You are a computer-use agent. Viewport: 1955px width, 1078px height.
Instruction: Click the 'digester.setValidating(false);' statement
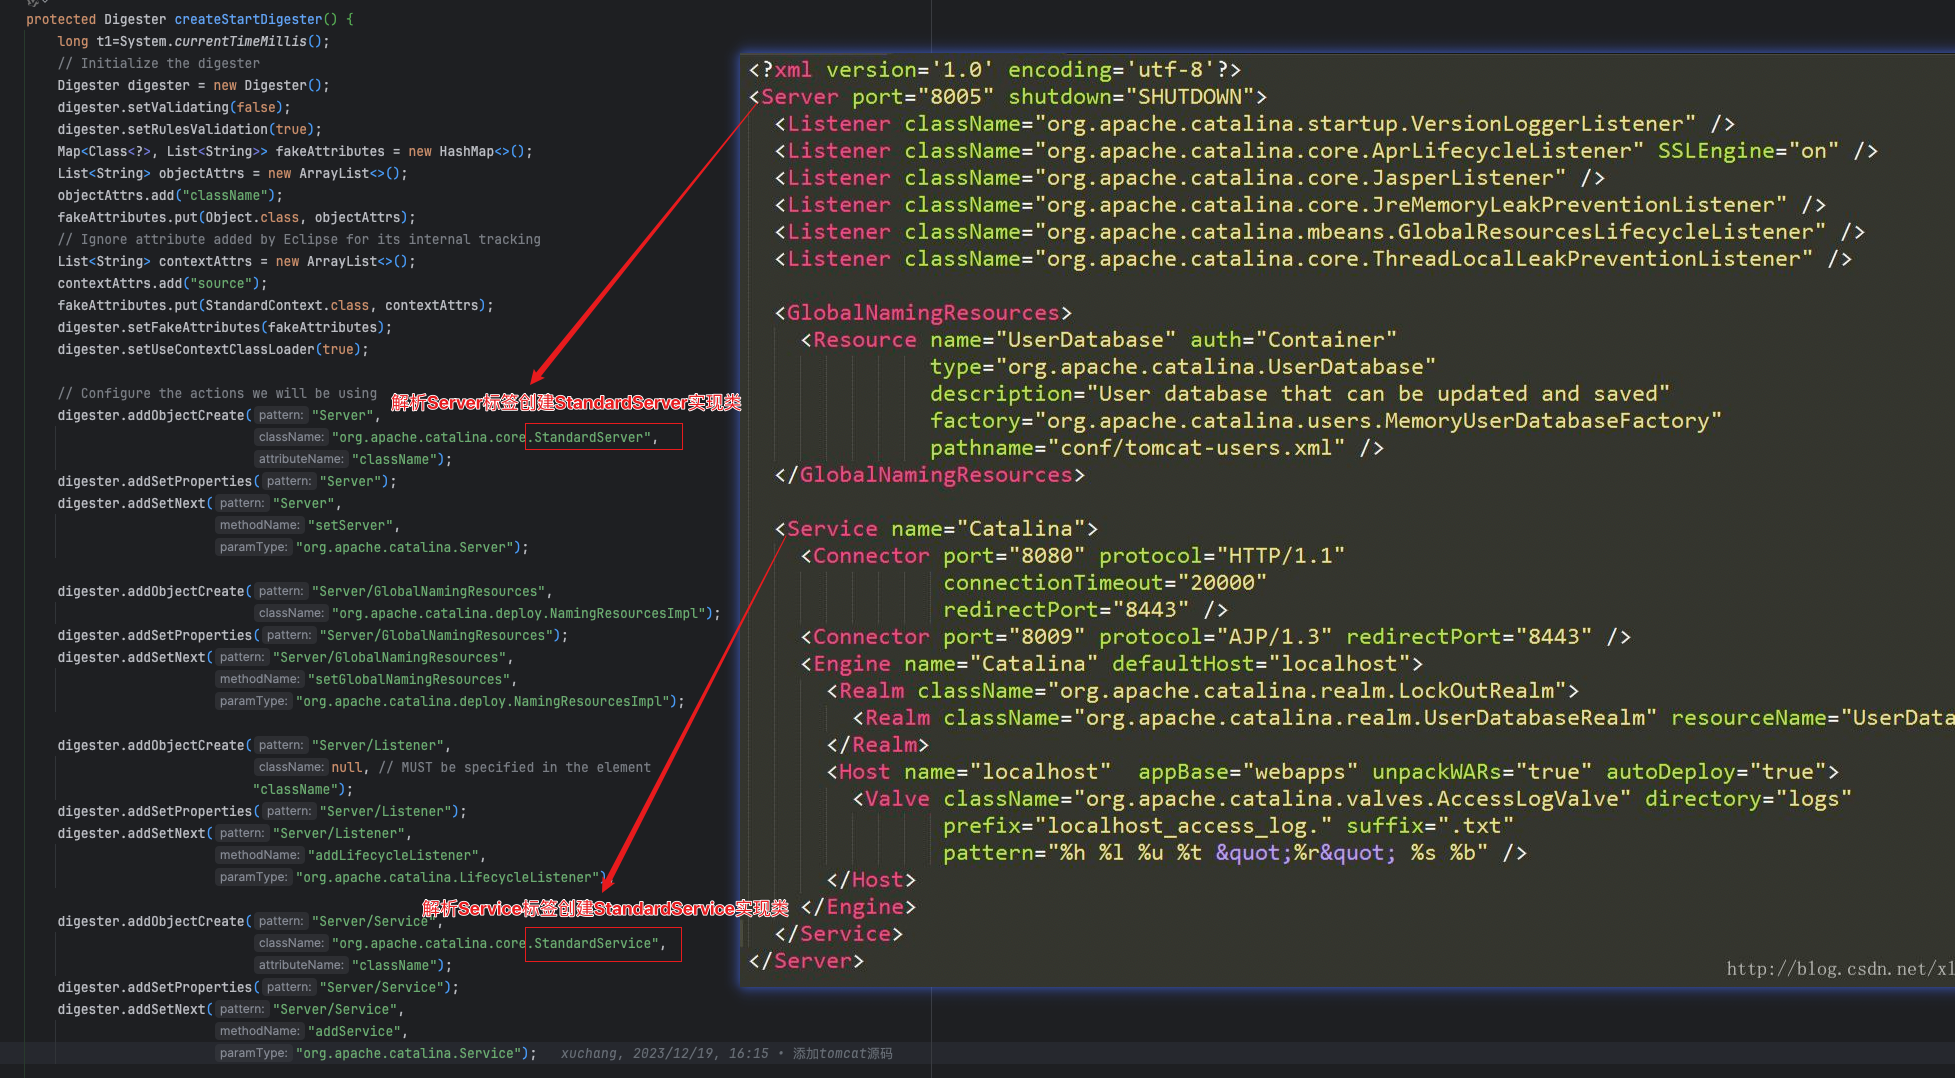pos(174,107)
